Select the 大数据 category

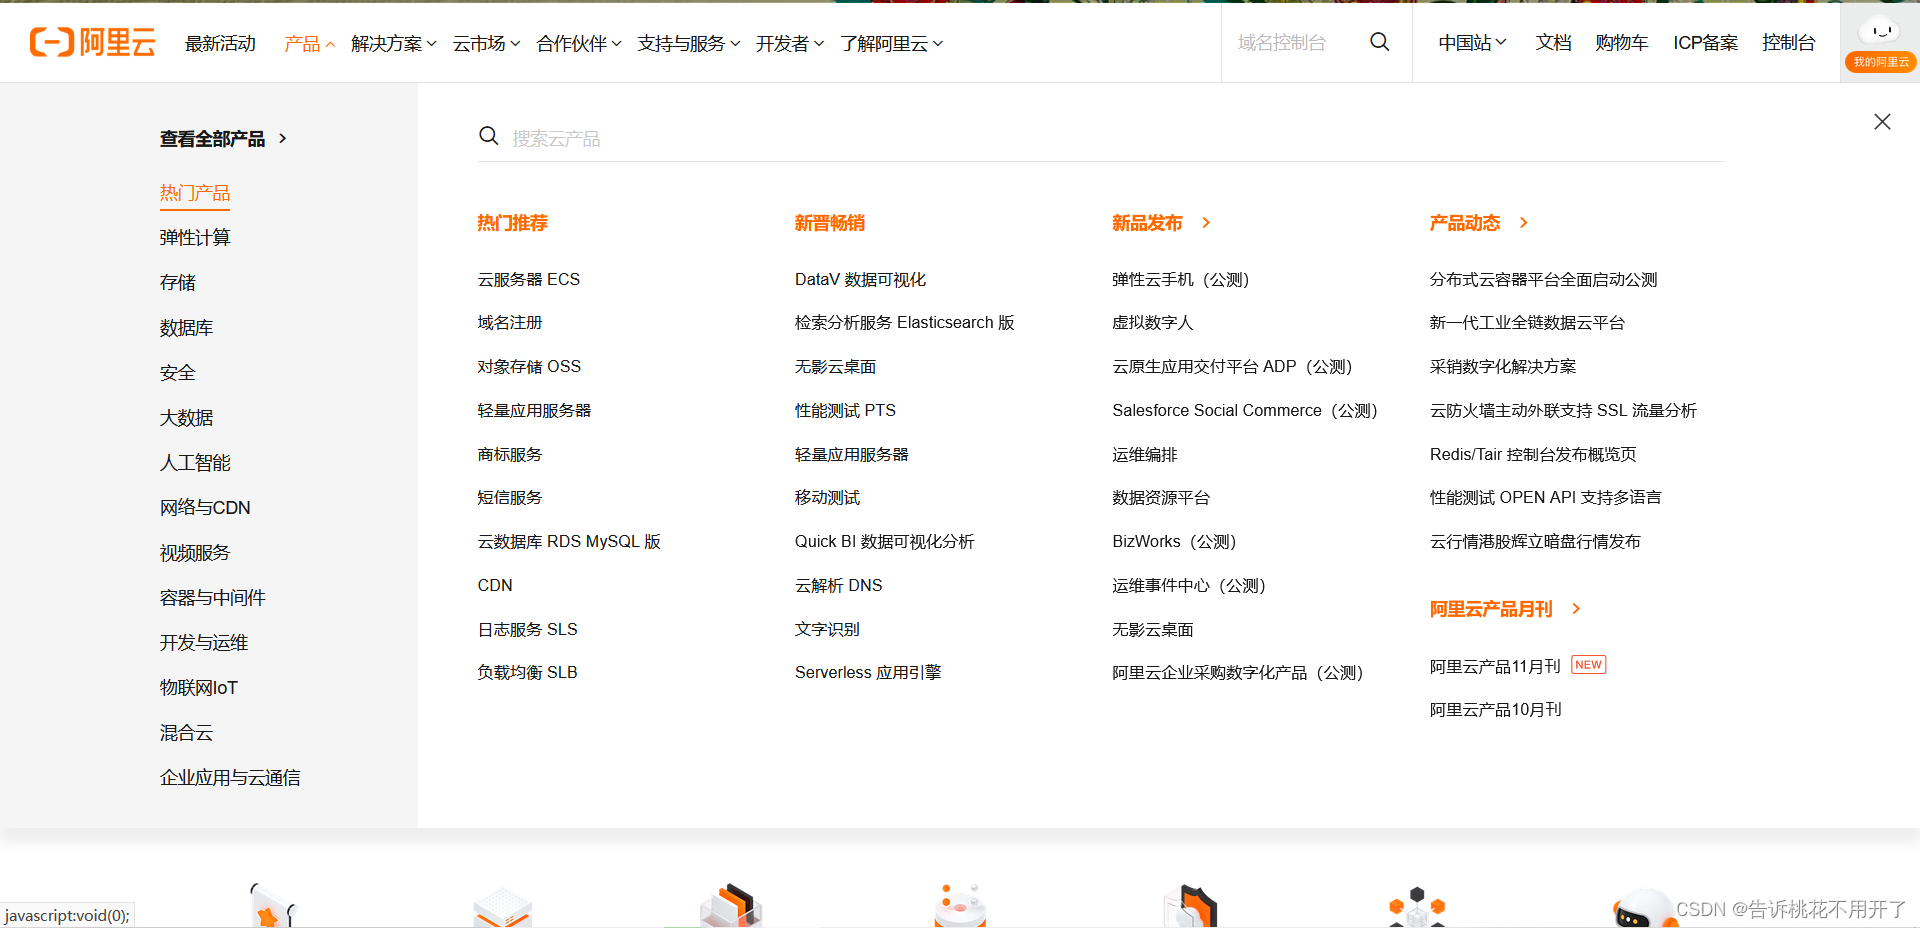click(186, 418)
